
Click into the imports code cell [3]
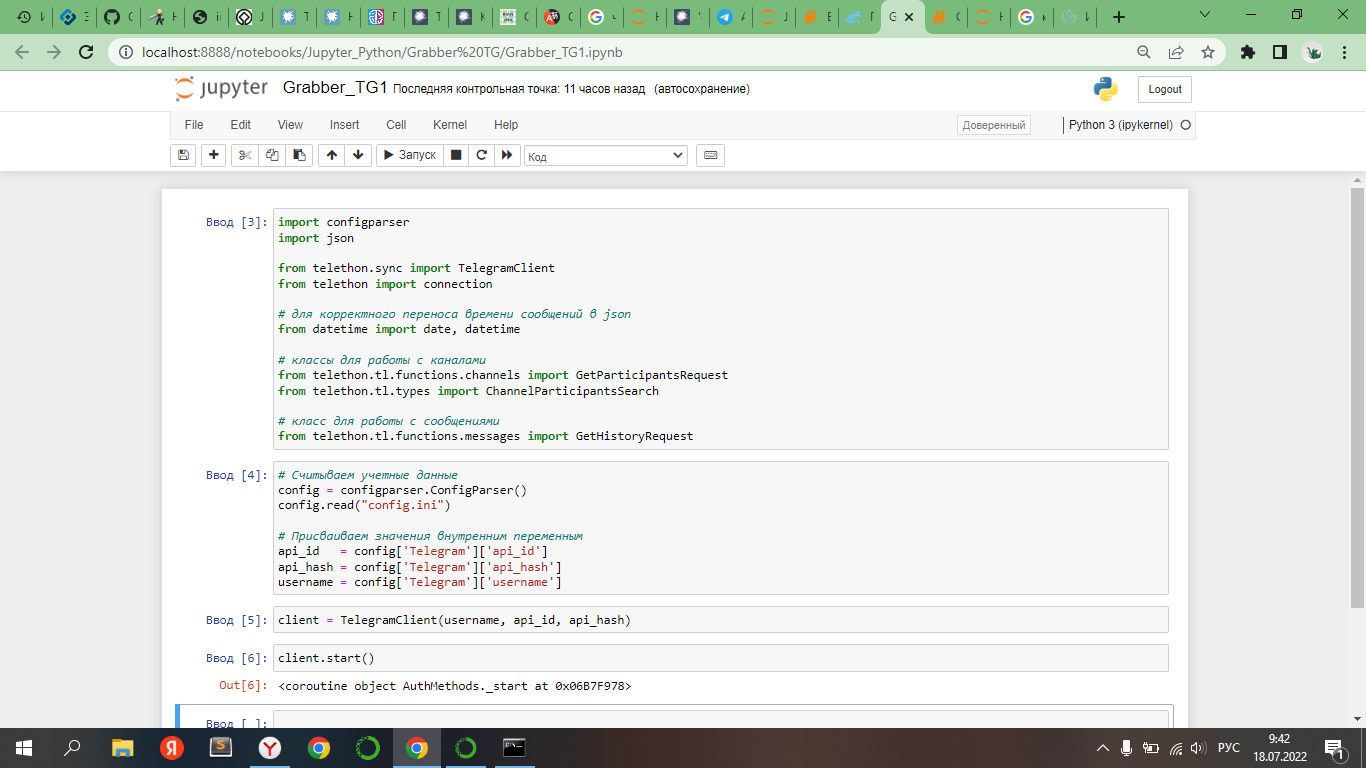tap(720, 329)
